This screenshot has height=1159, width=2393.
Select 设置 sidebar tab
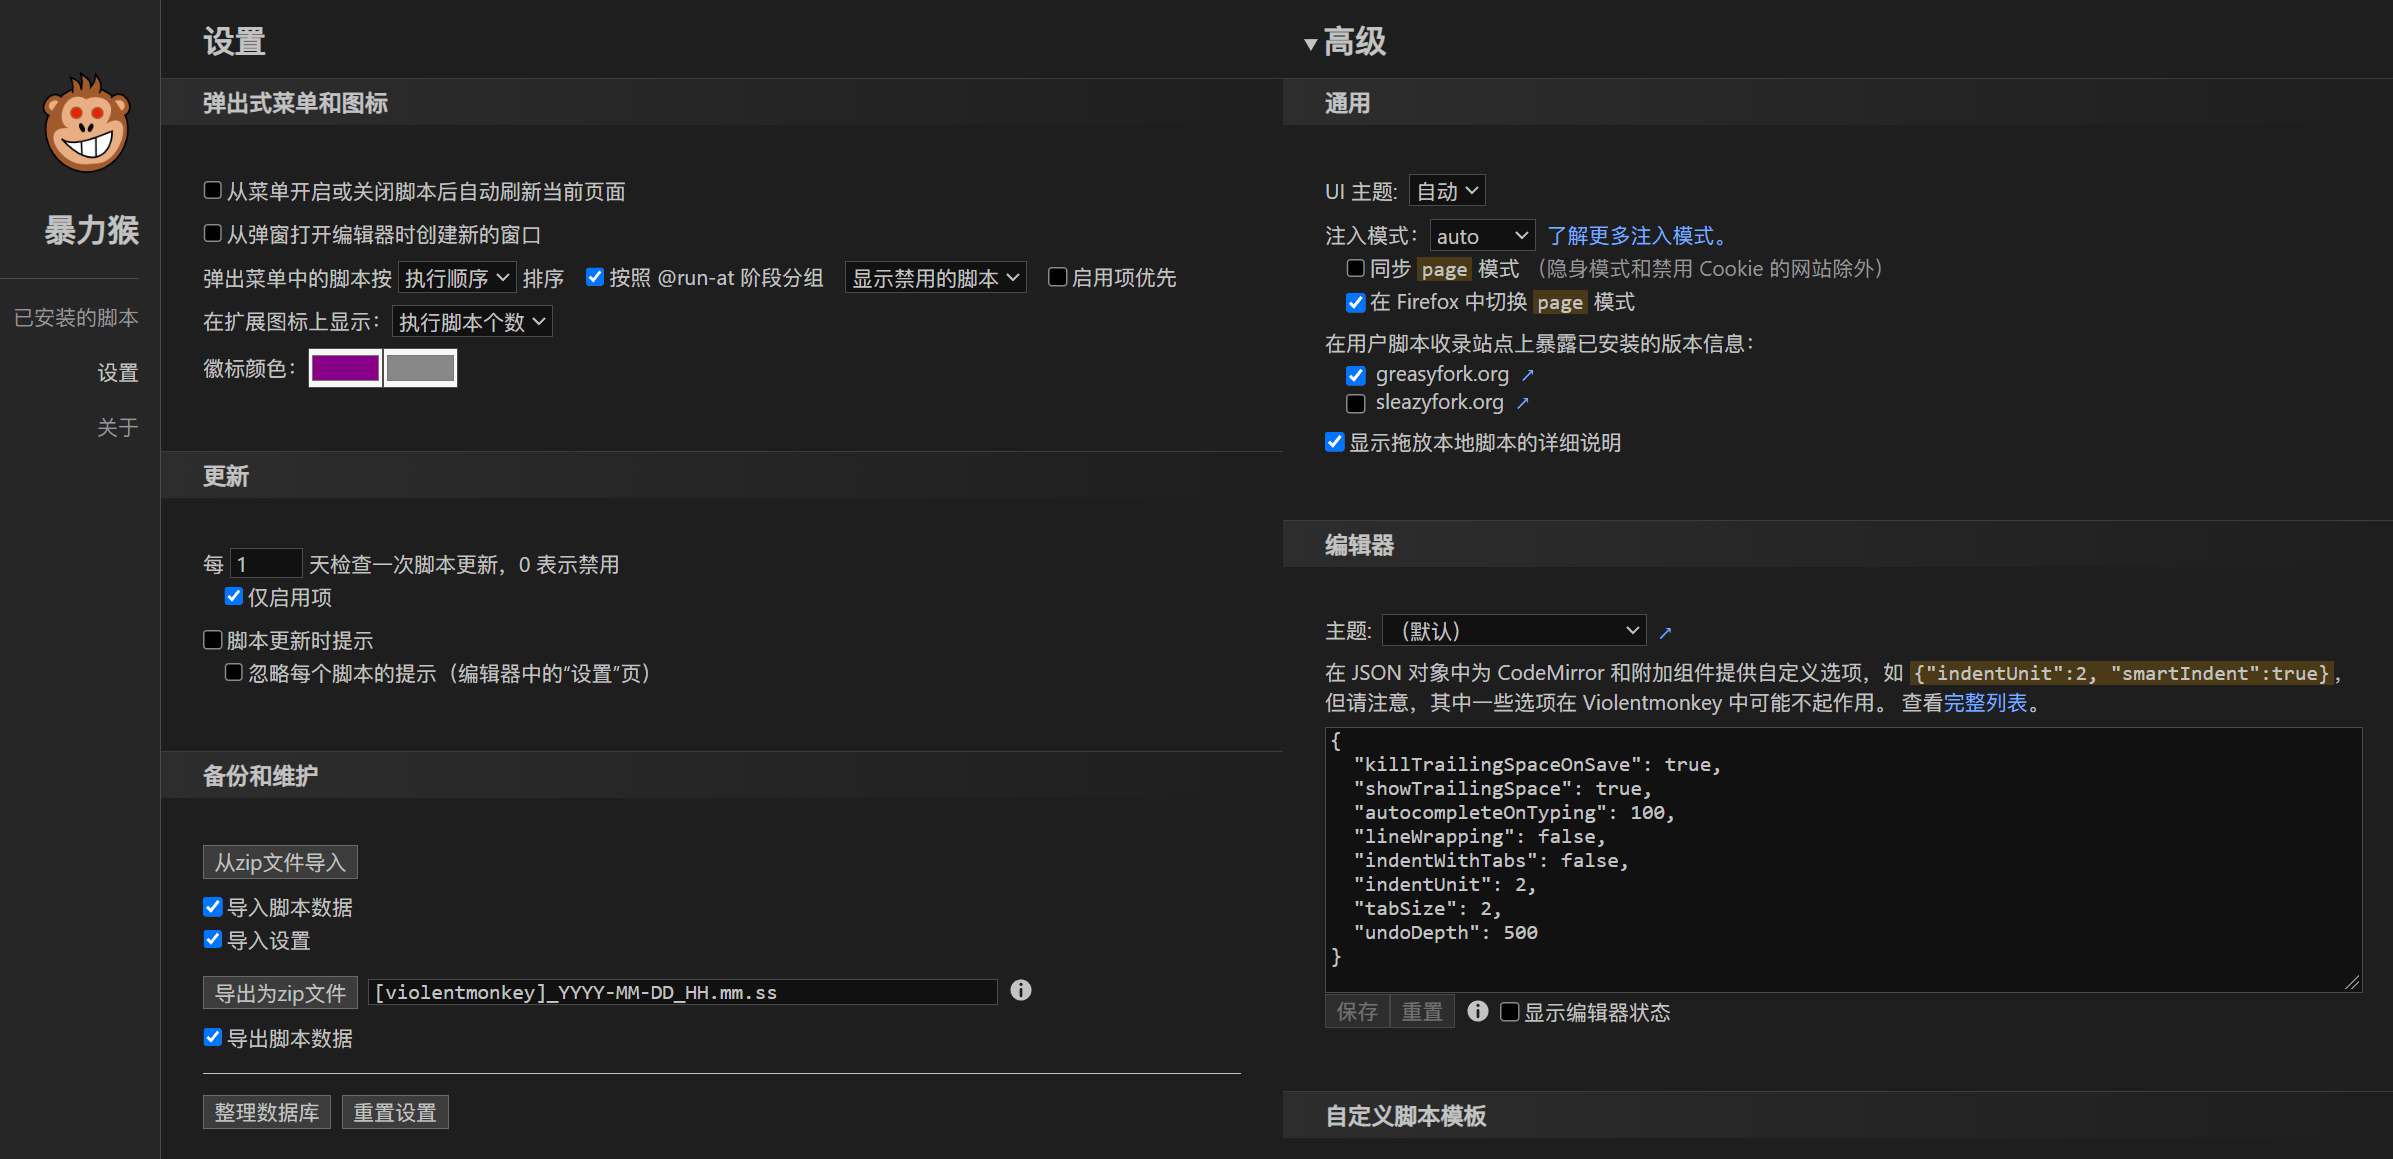coord(118,373)
